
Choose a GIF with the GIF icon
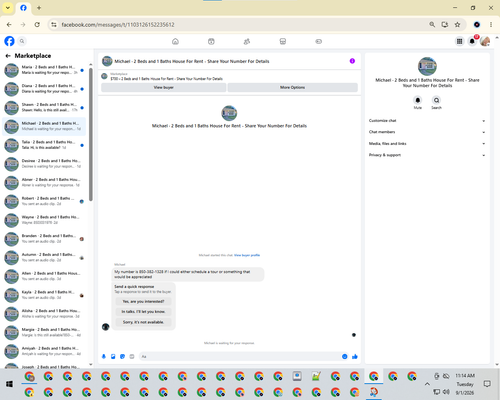pos(132,356)
